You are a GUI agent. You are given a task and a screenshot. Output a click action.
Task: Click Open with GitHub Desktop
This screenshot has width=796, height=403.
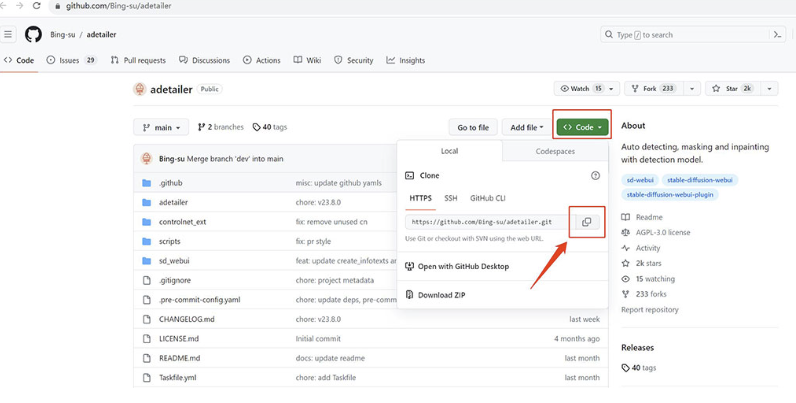463,266
